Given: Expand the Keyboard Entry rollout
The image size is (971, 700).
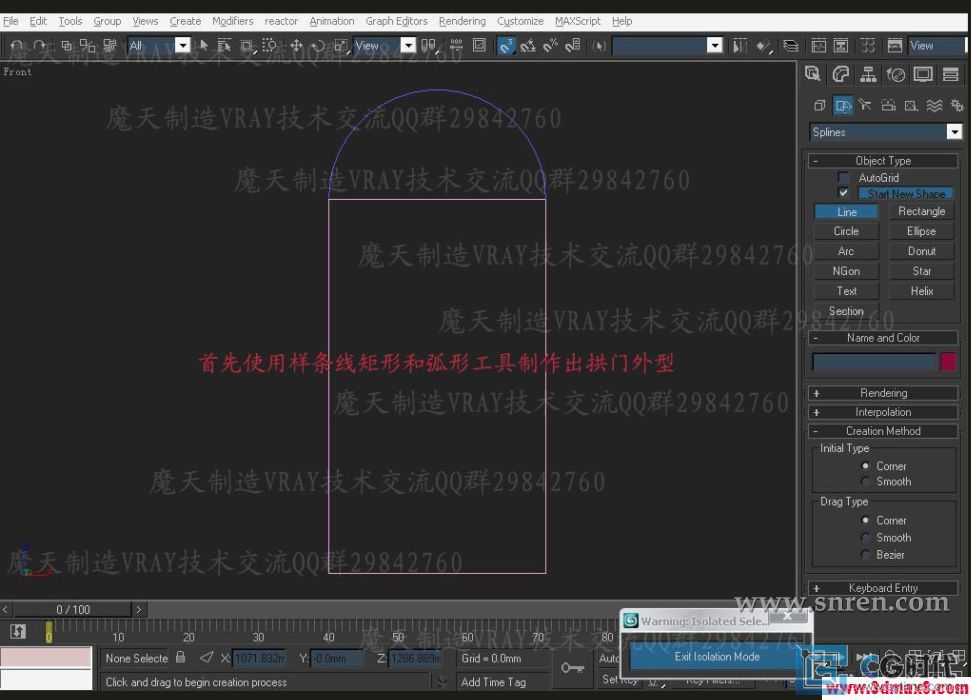Looking at the screenshot, I should coord(883,588).
